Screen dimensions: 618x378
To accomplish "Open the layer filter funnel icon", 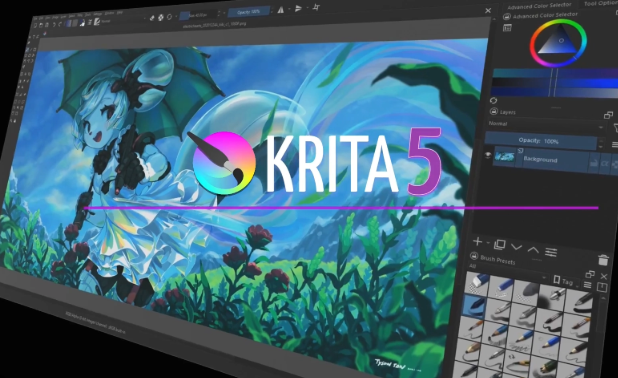I will (x=616, y=128).
